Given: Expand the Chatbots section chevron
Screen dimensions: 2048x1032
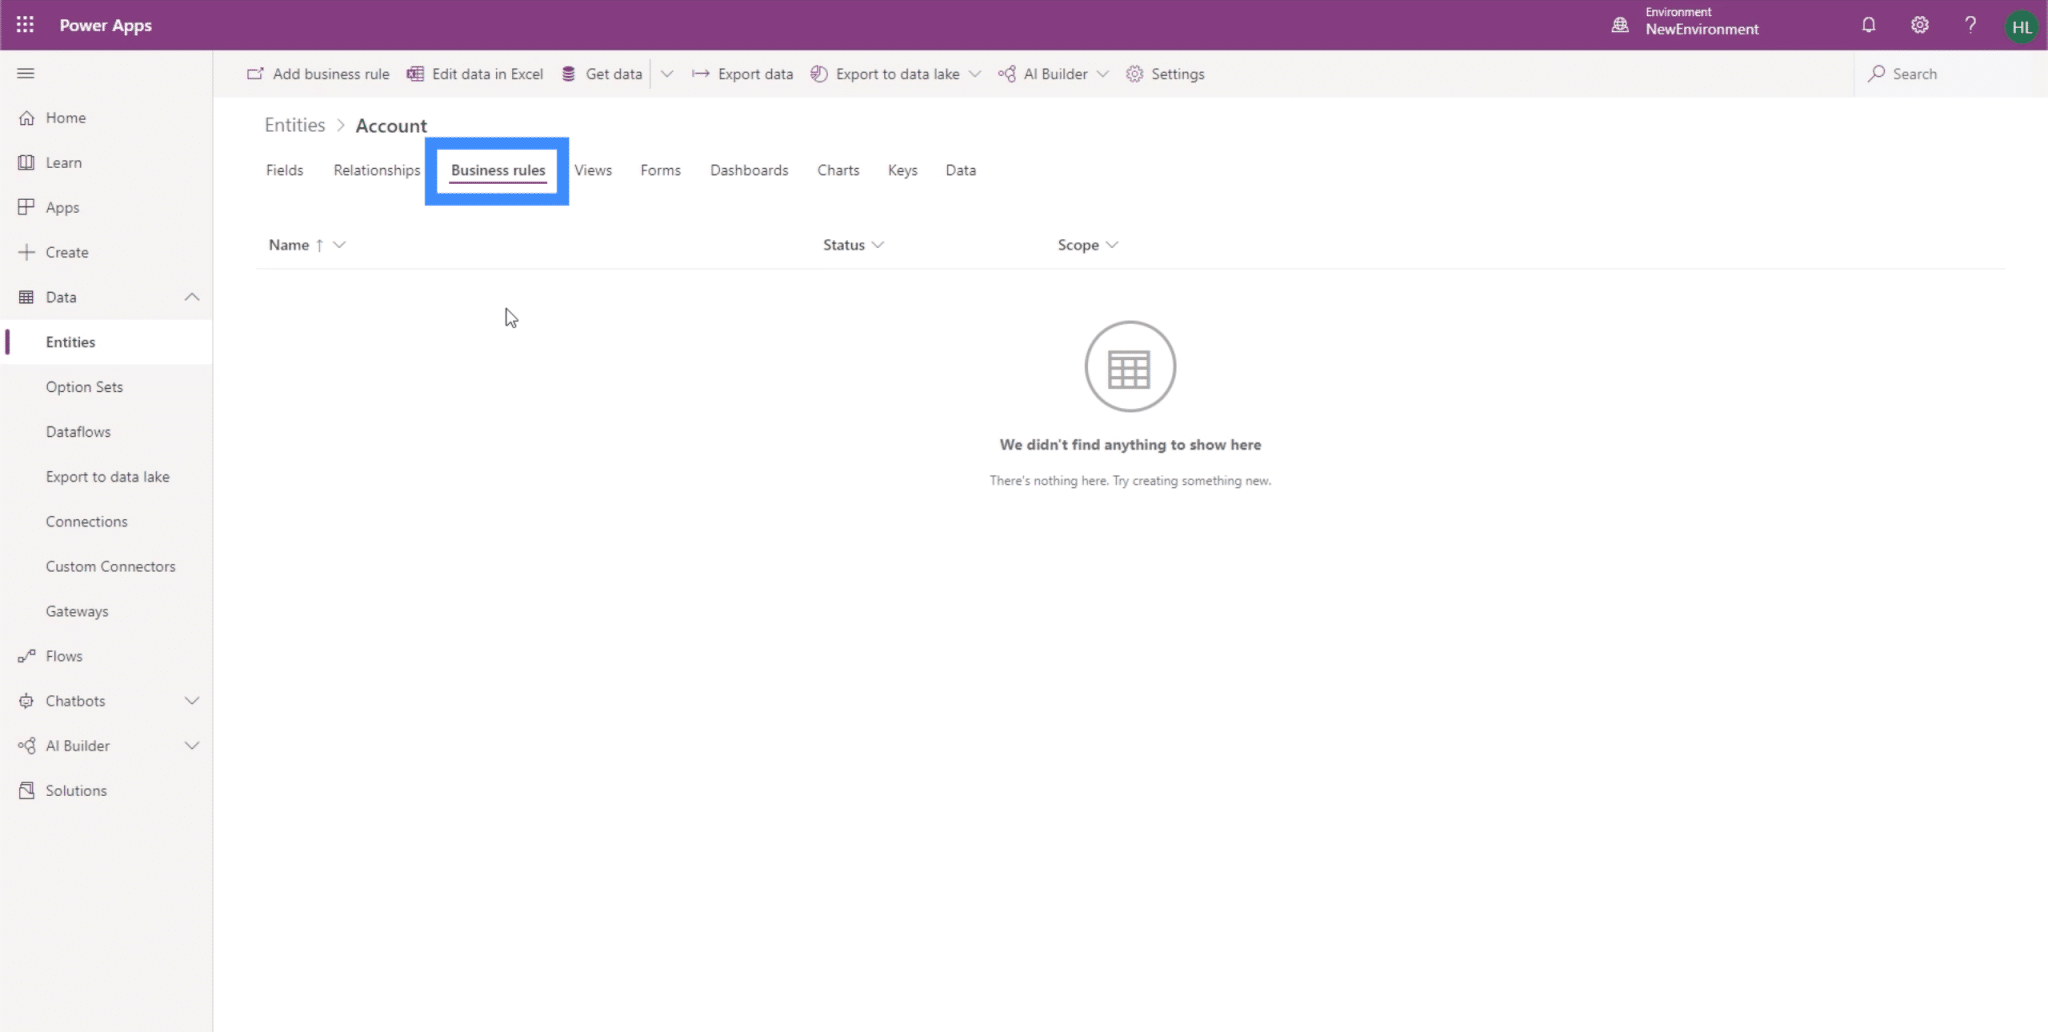Looking at the screenshot, I should (192, 701).
